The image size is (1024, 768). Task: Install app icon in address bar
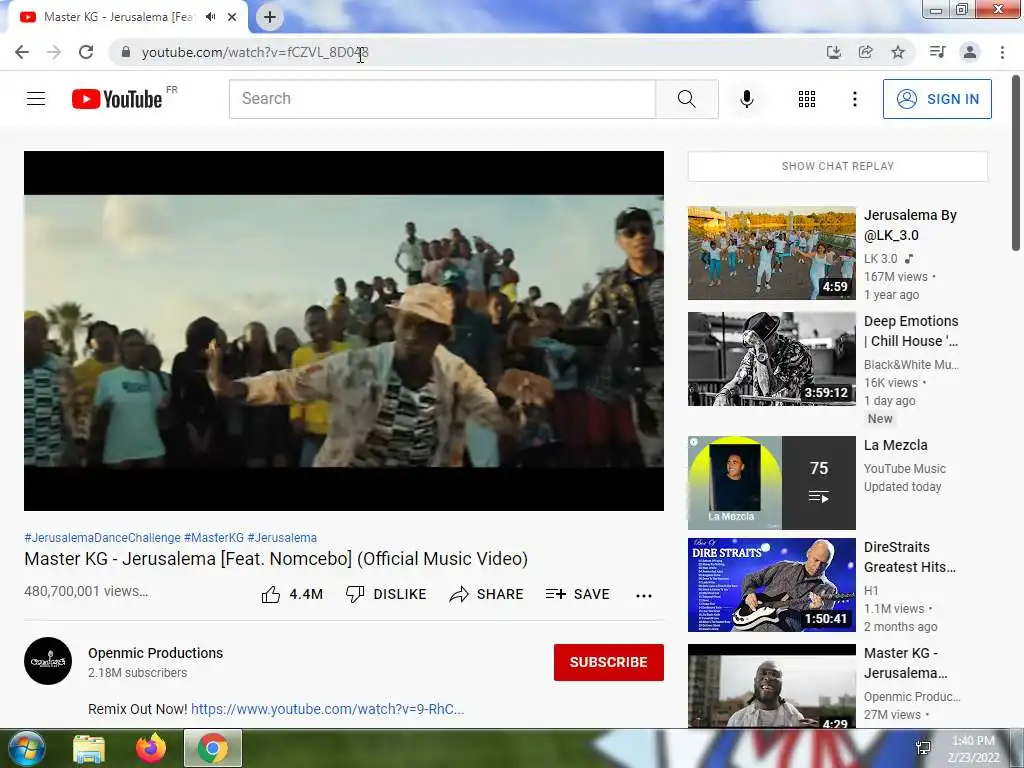(x=833, y=52)
